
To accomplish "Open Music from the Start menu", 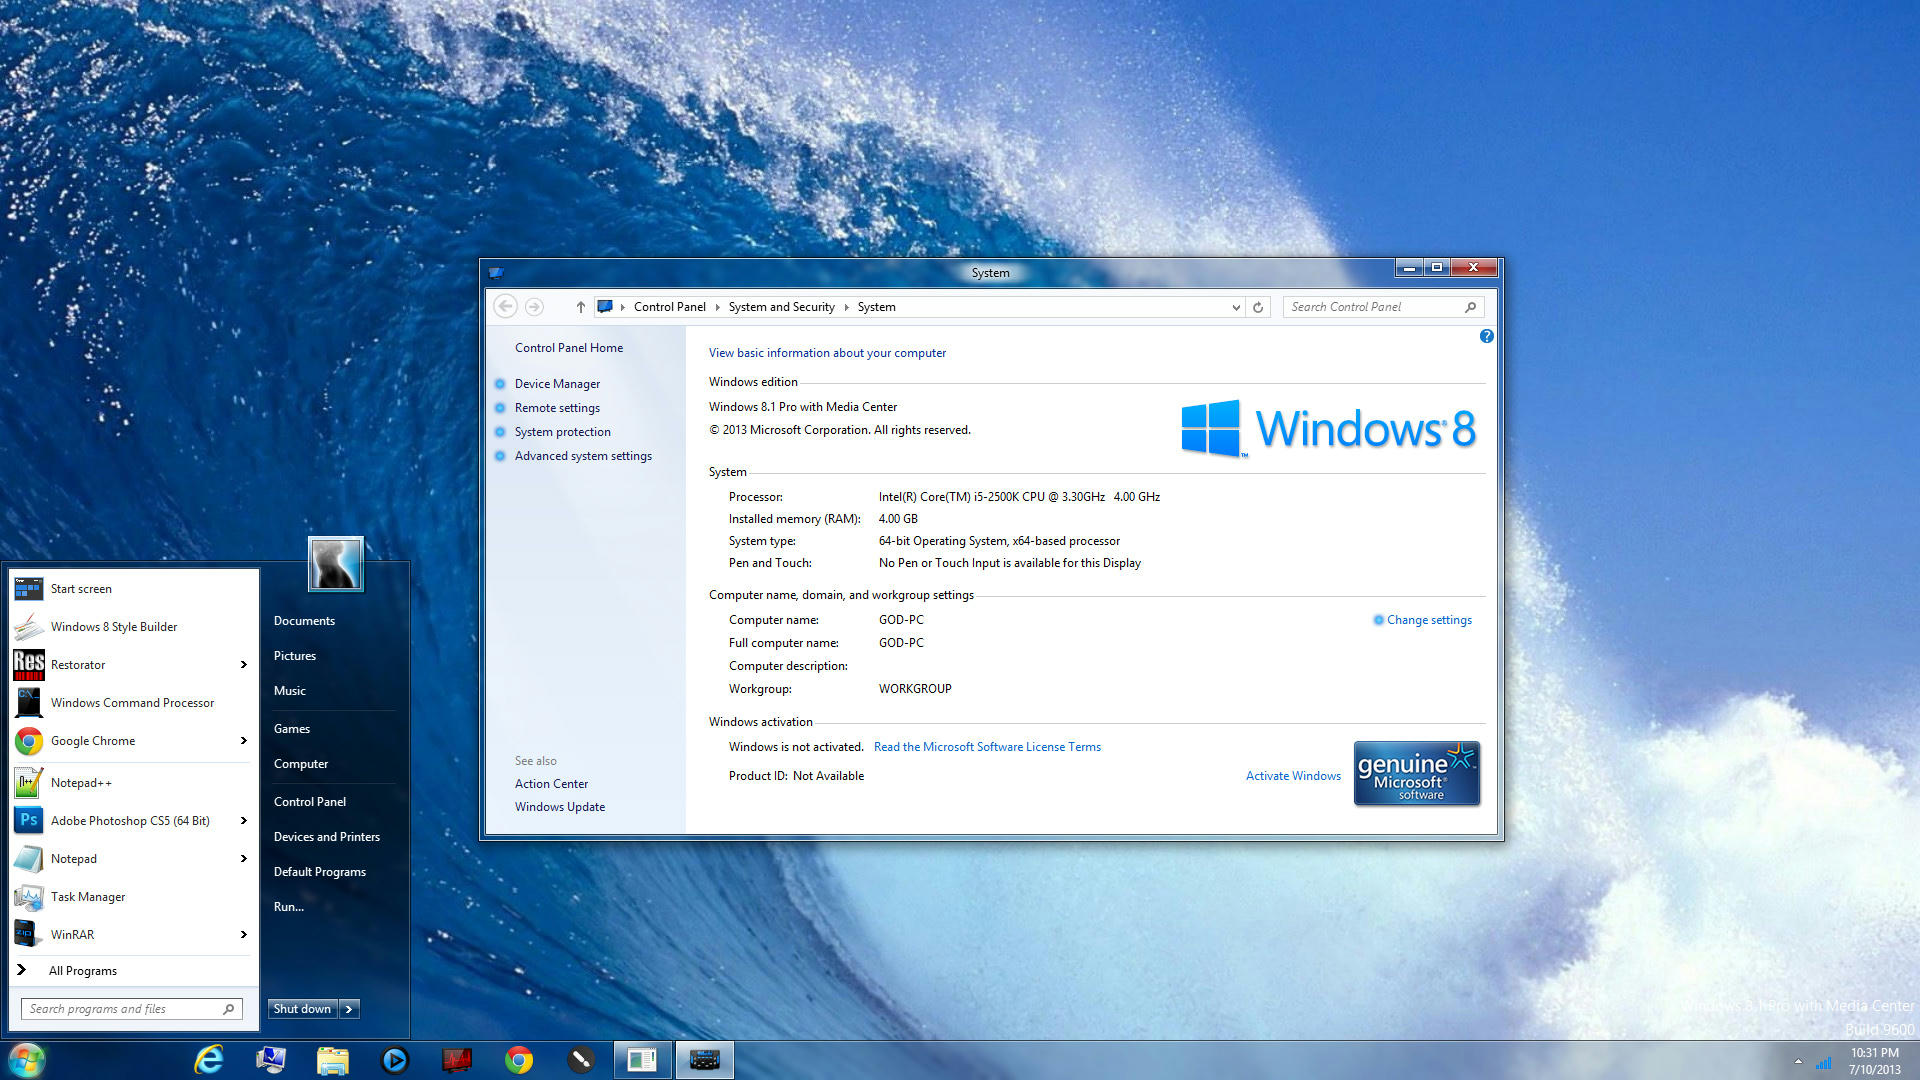I will point(290,690).
